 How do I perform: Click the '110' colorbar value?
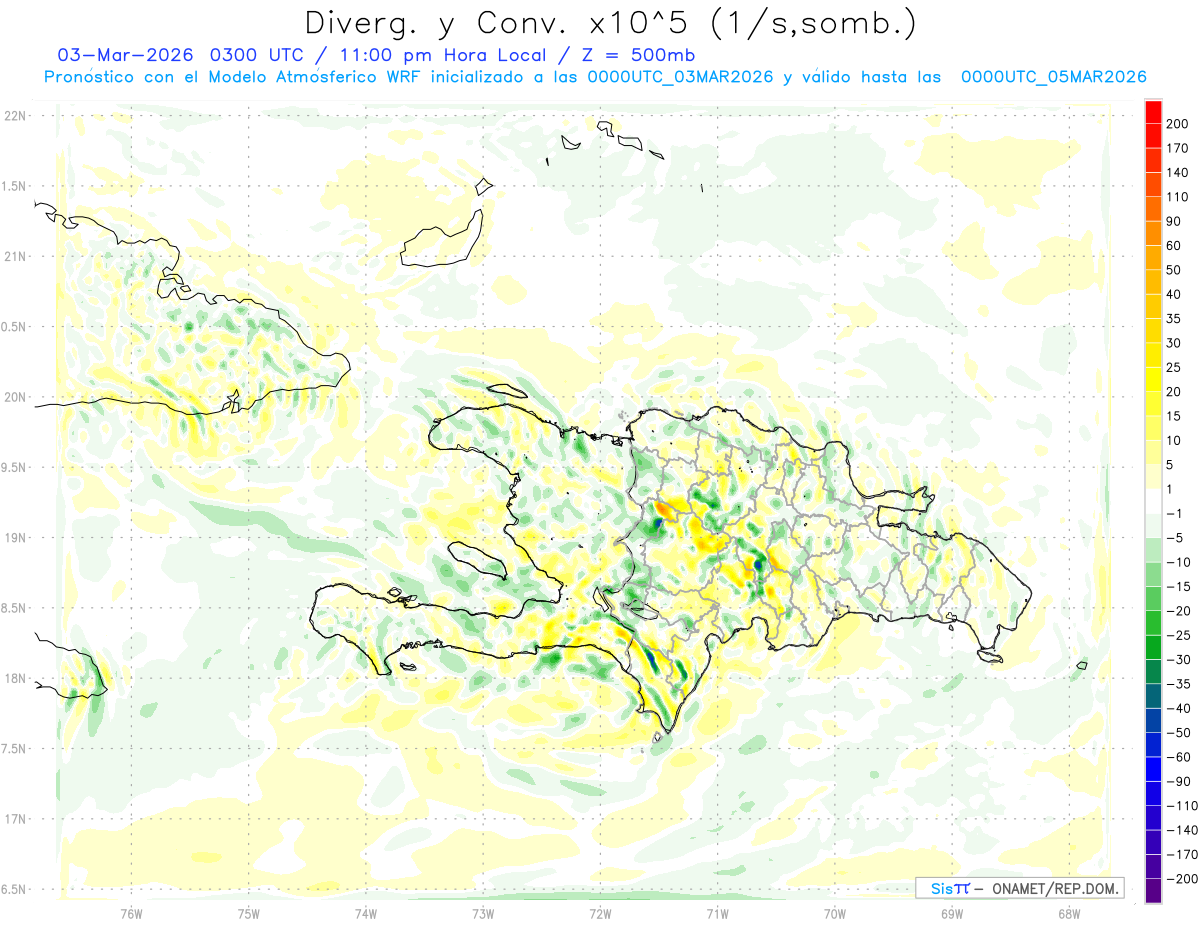tap(1177, 197)
